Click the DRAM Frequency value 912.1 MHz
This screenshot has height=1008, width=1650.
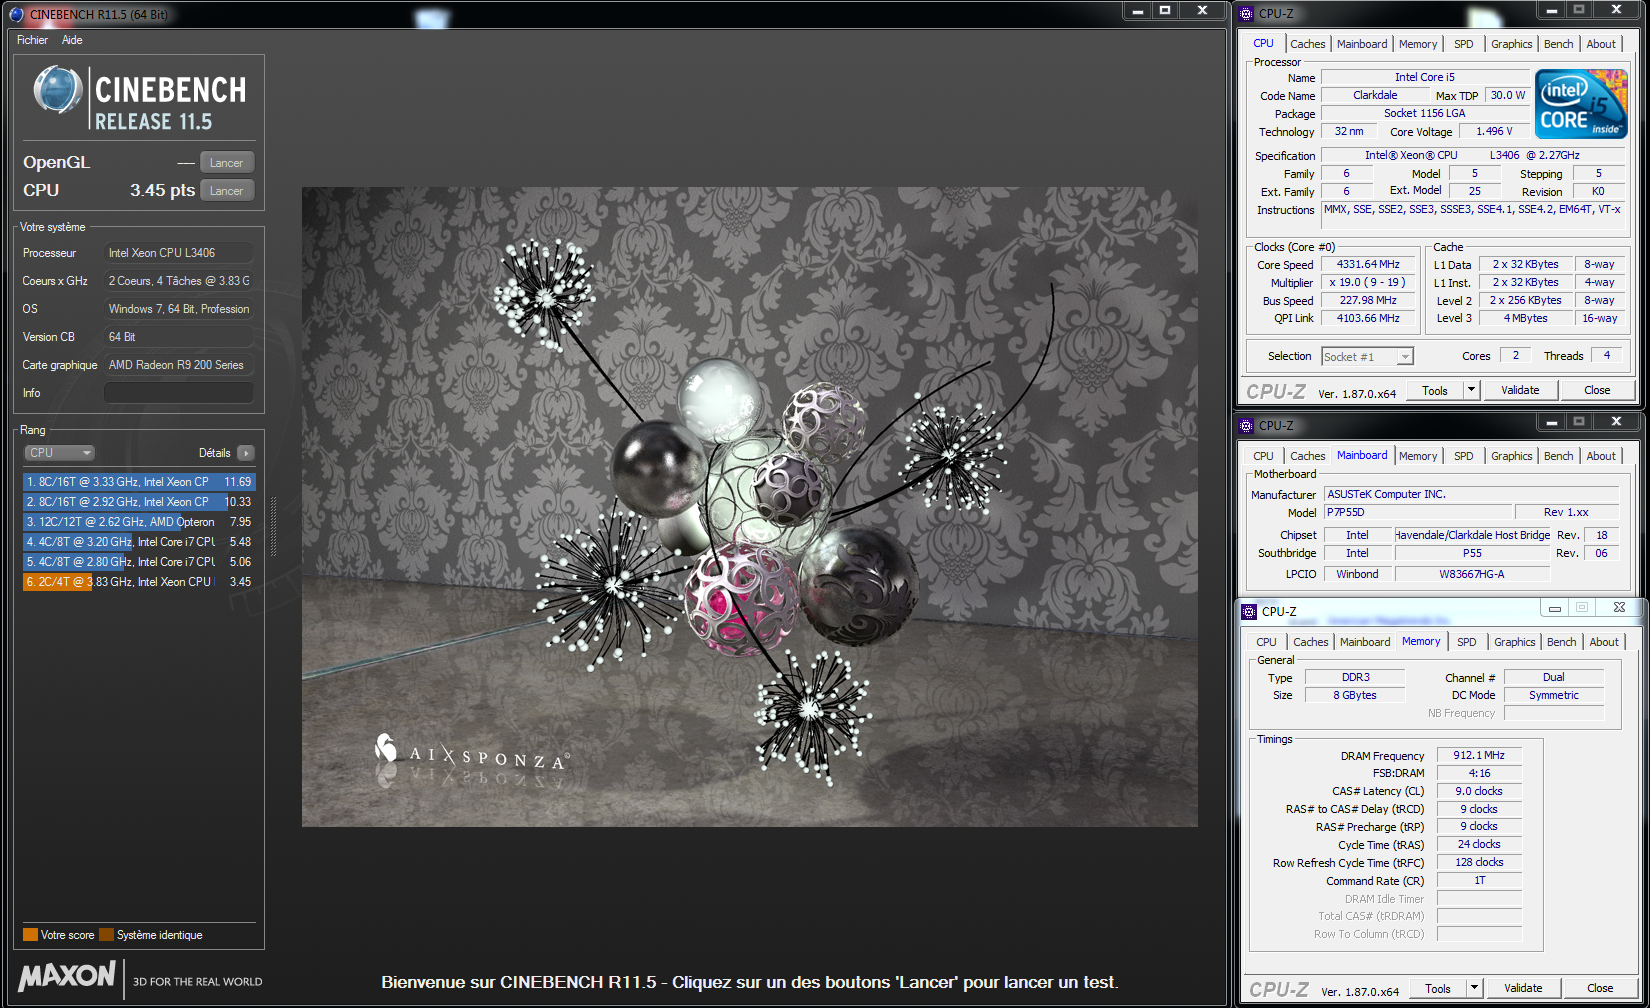click(x=1479, y=756)
